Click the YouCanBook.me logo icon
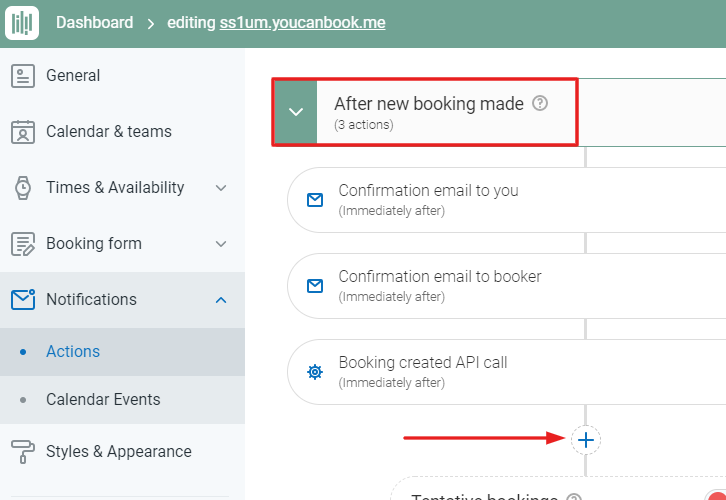Viewport: 726px width, 500px height. click(x=21, y=23)
